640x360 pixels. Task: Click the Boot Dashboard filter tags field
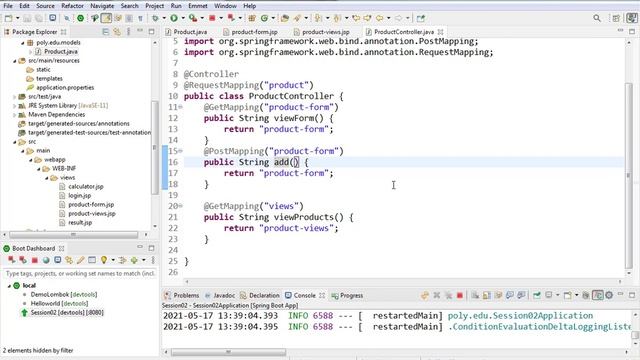tap(80, 273)
